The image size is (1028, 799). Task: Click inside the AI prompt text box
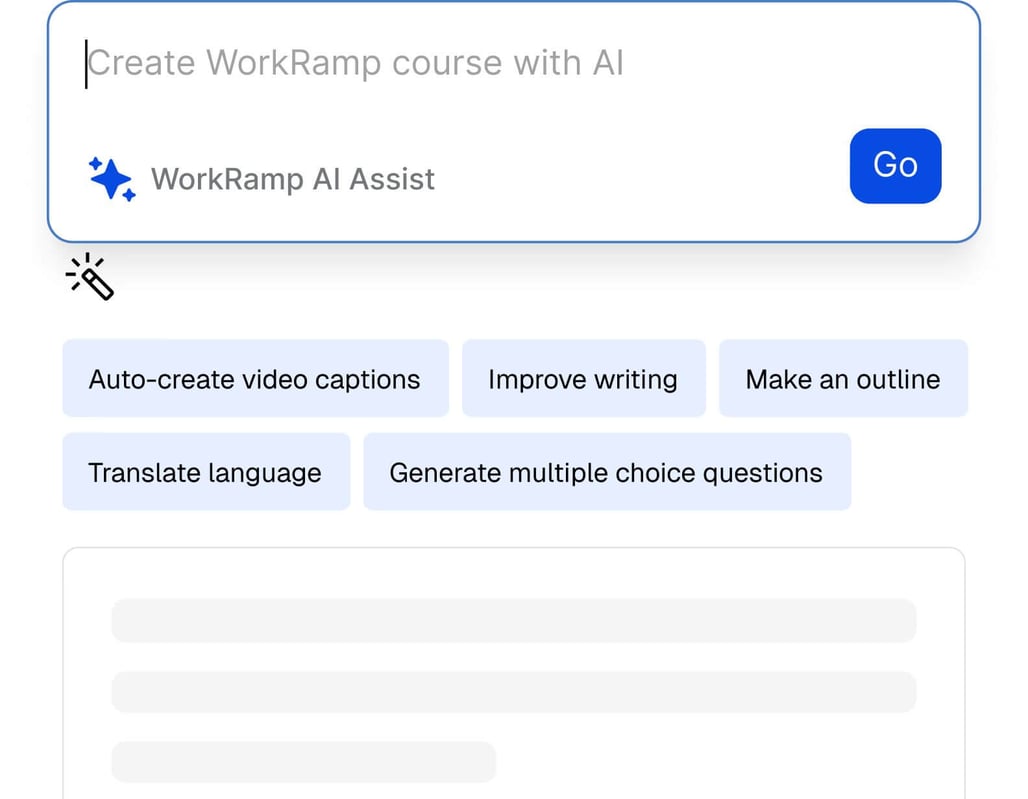(400, 62)
